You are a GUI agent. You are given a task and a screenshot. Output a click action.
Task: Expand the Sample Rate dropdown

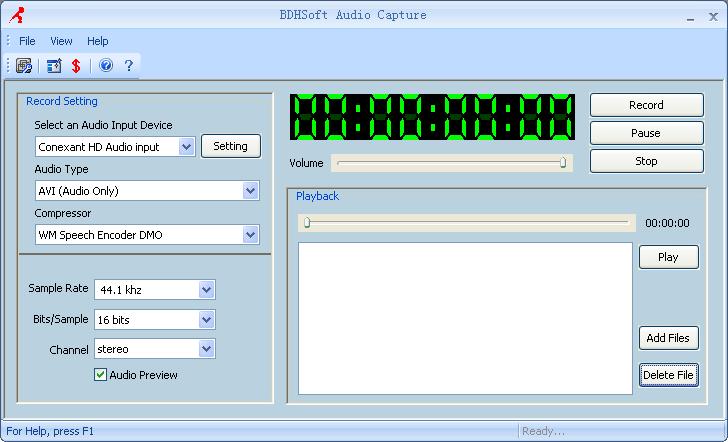(206, 290)
